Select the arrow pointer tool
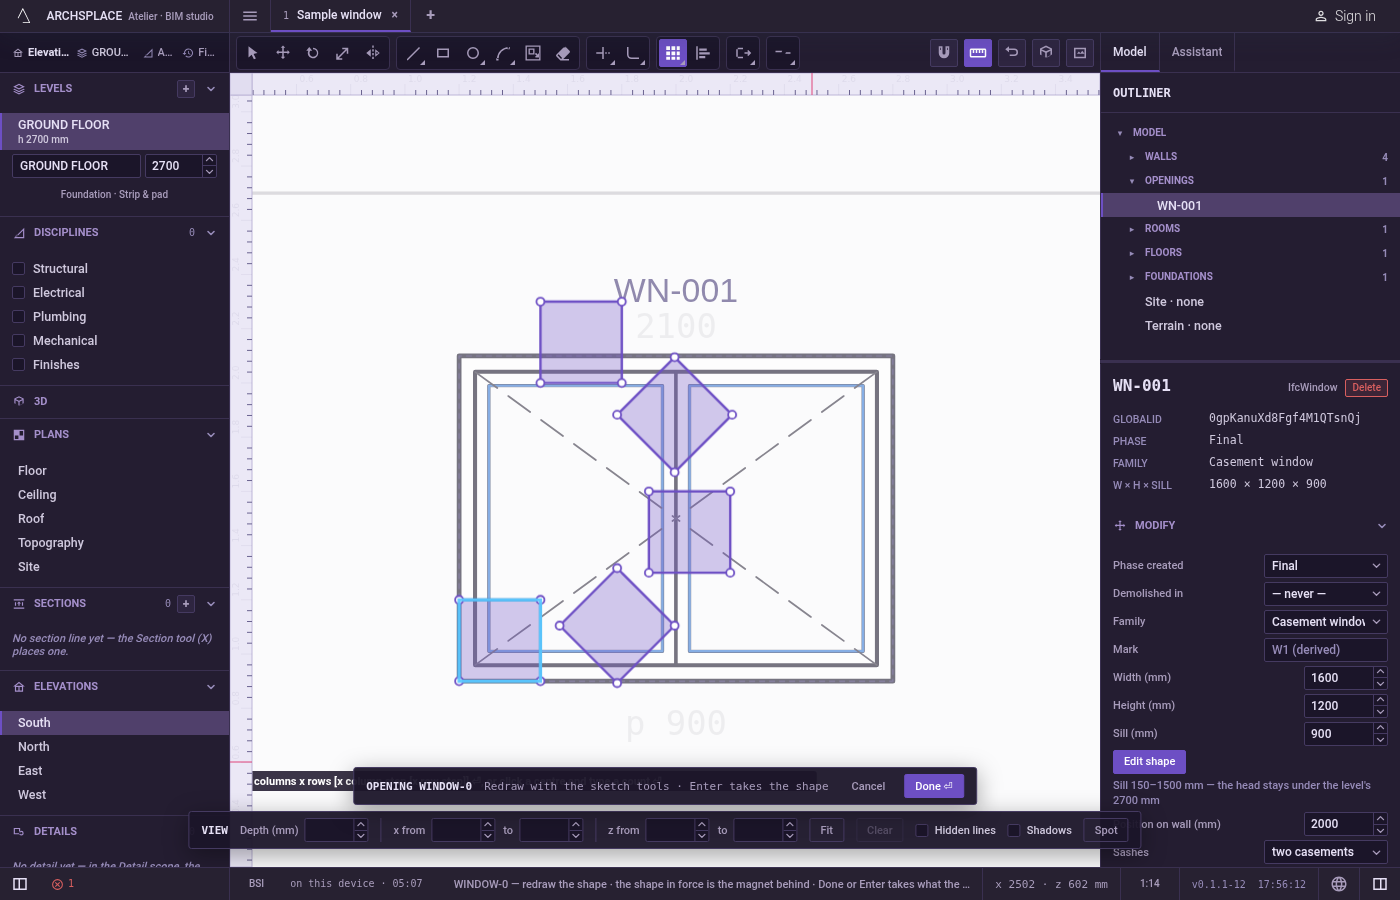Viewport: 1400px width, 900px height. [252, 53]
